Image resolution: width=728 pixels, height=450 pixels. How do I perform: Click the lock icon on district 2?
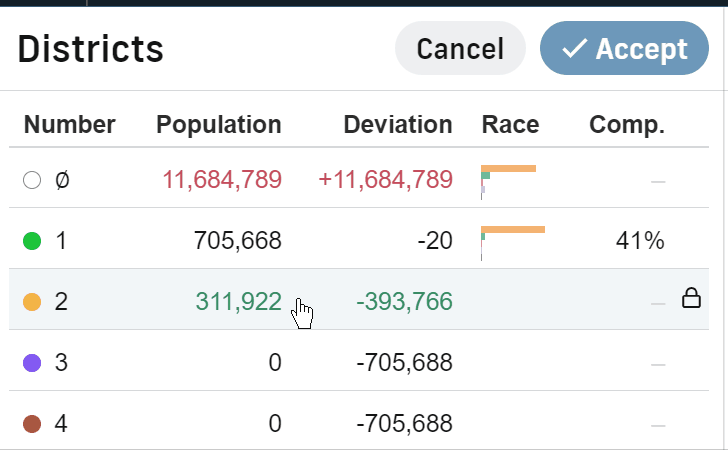[691, 298]
